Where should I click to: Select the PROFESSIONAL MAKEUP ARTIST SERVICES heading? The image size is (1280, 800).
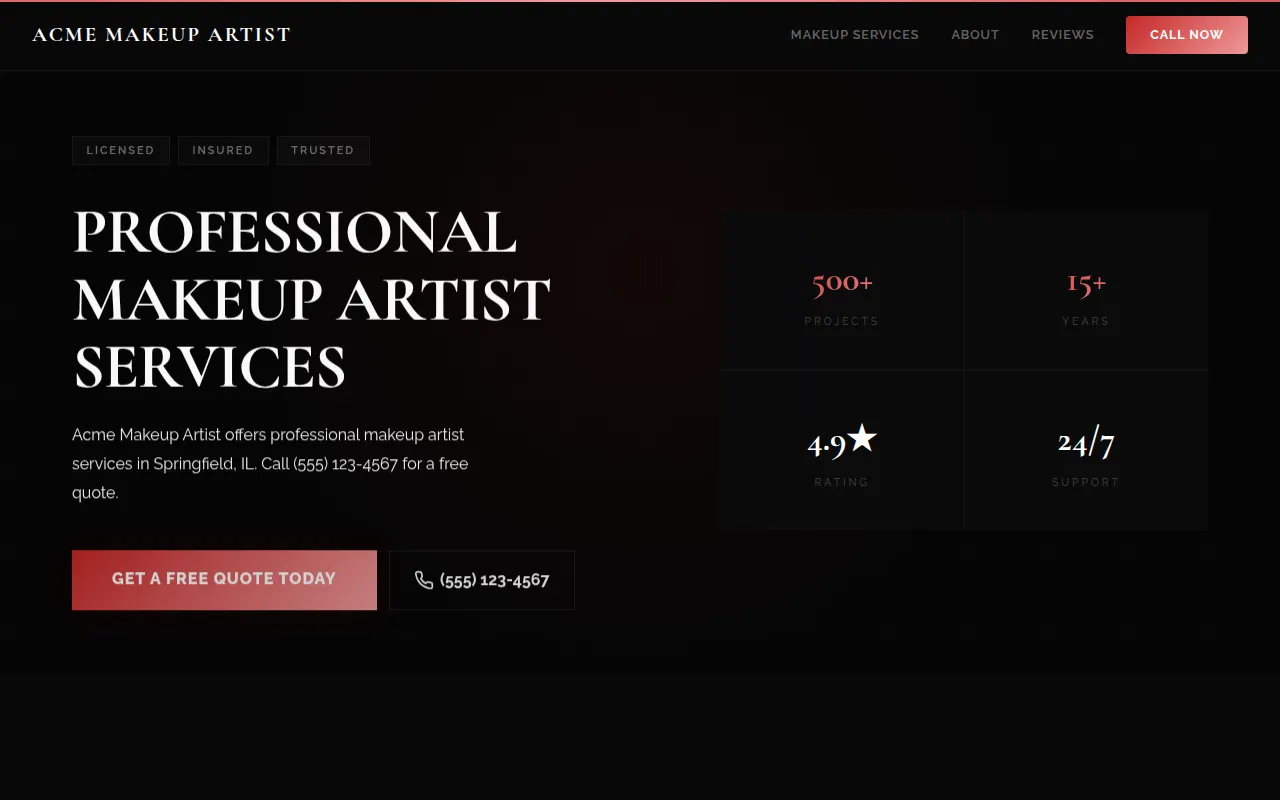(x=311, y=297)
